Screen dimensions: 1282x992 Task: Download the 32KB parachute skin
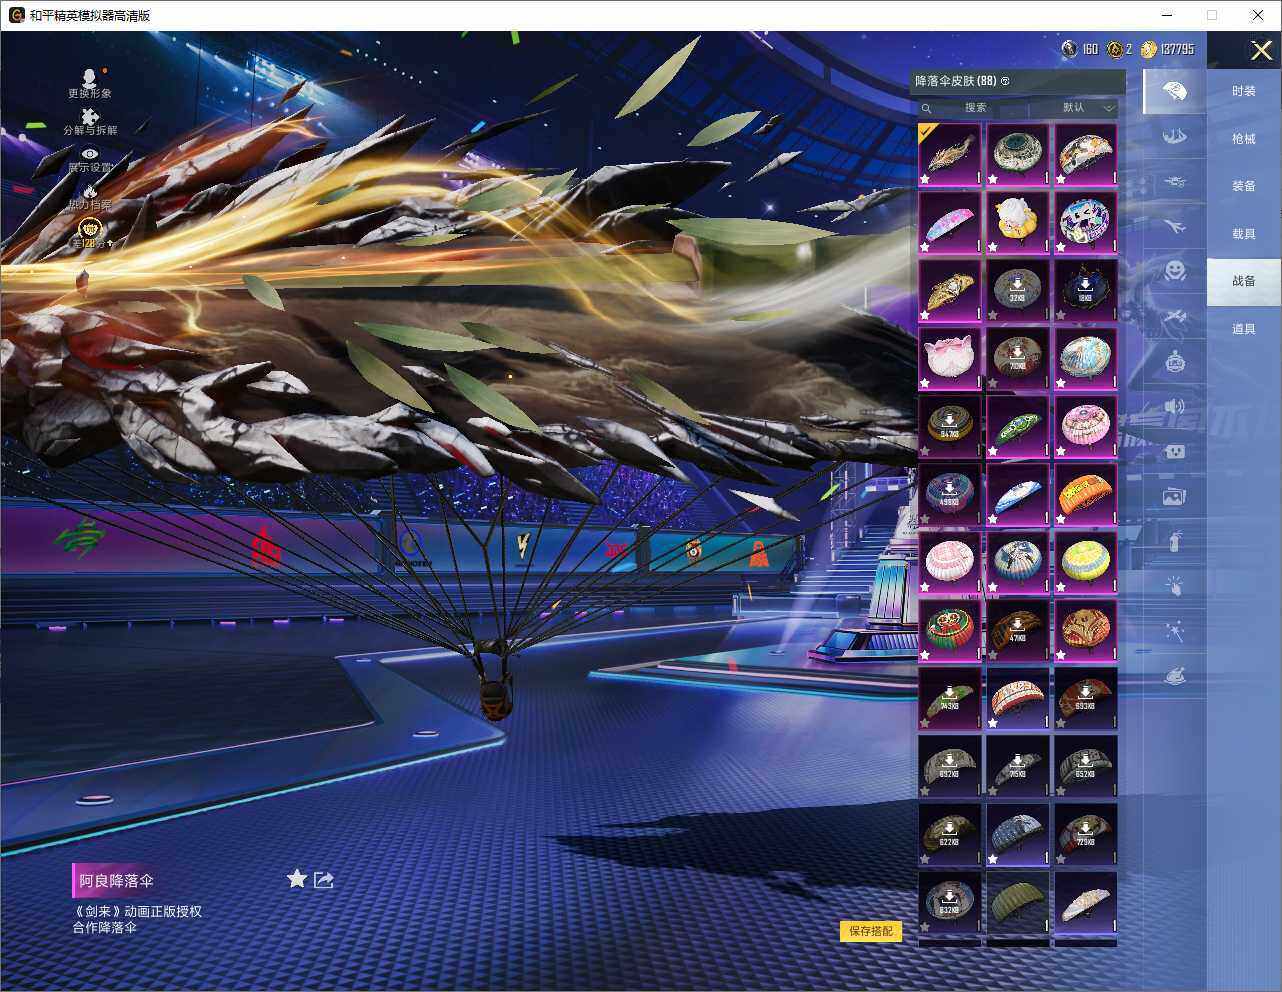tap(1017, 291)
